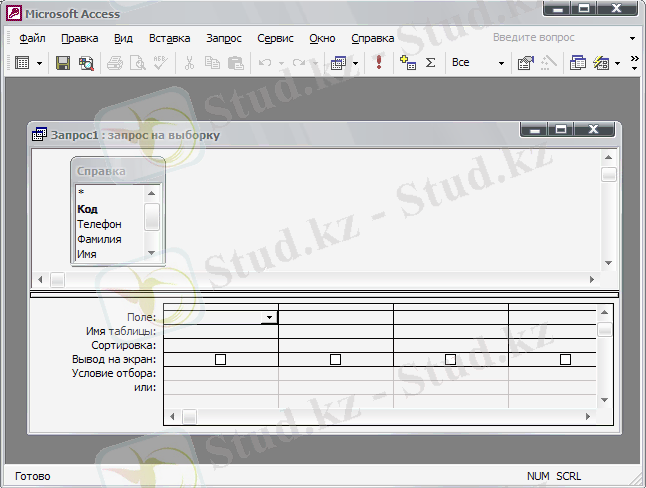
Task: Check second column's 'Вывод на экран' checkbox
Action: (335, 359)
